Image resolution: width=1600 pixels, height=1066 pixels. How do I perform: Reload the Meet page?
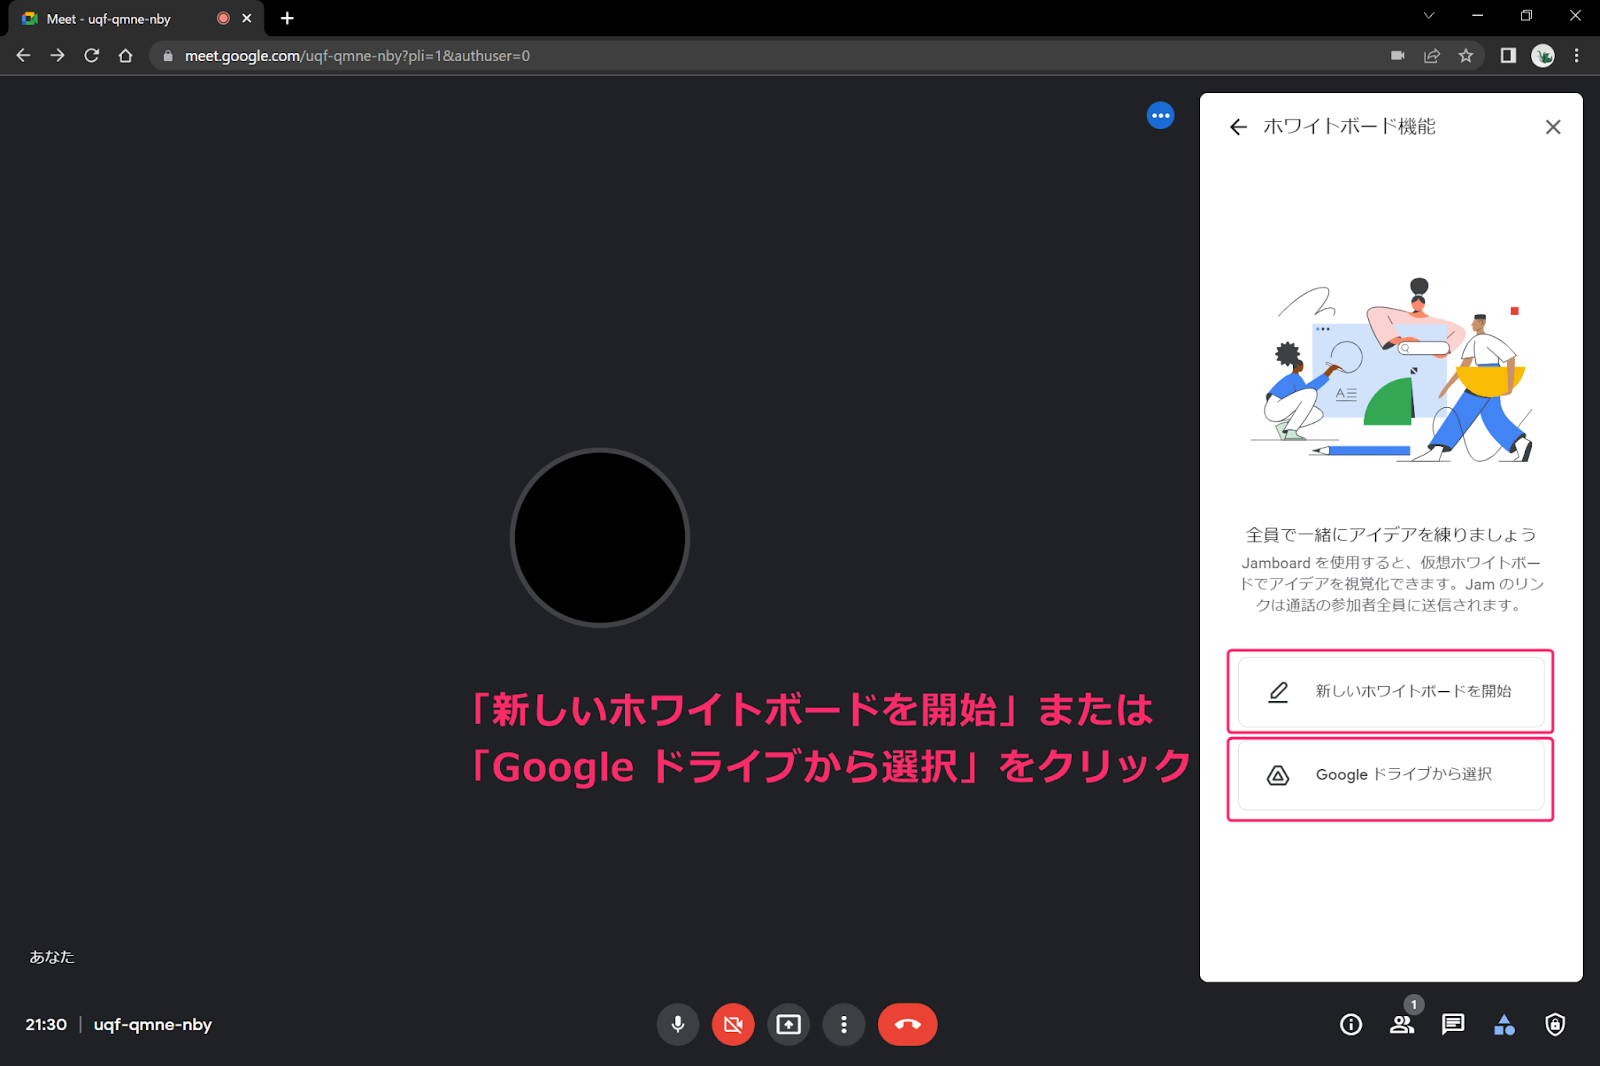92,56
